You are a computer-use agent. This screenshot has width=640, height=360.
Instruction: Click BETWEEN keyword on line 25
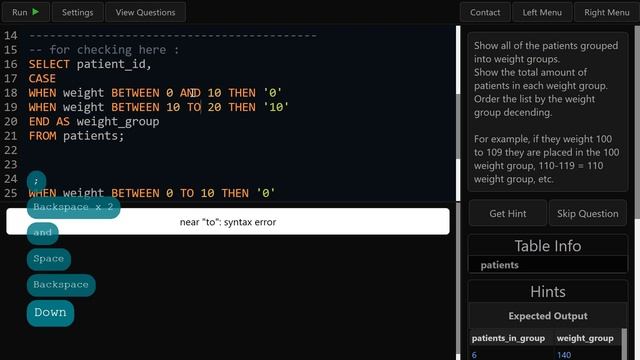coord(135,193)
